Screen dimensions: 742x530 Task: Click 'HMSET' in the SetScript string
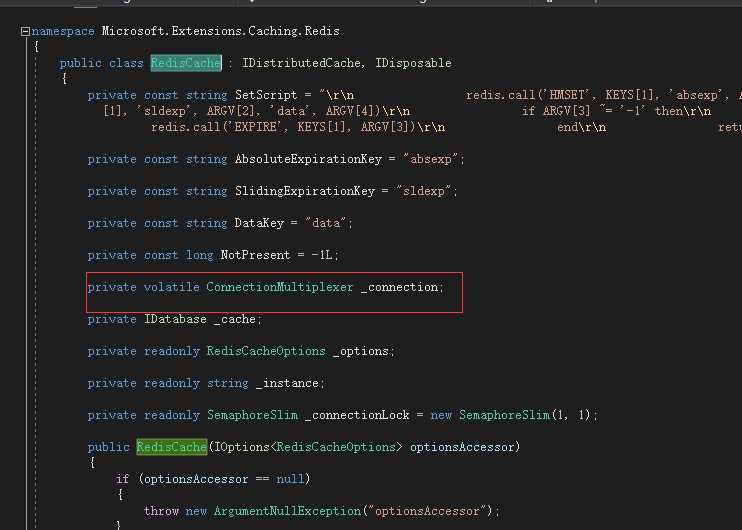click(567, 95)
